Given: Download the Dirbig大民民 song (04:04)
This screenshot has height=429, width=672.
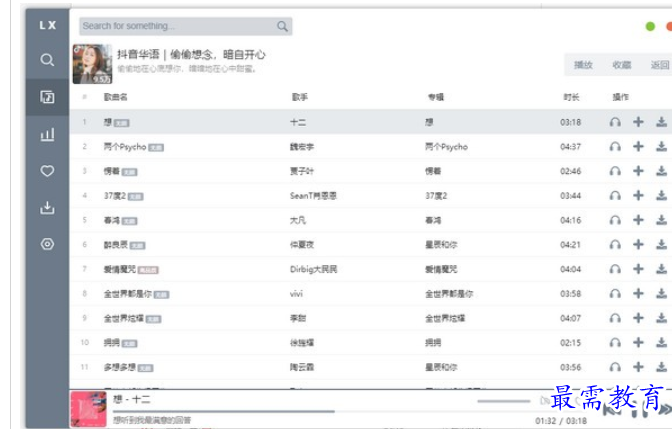Looking at the screenshot, I should 661,269.
